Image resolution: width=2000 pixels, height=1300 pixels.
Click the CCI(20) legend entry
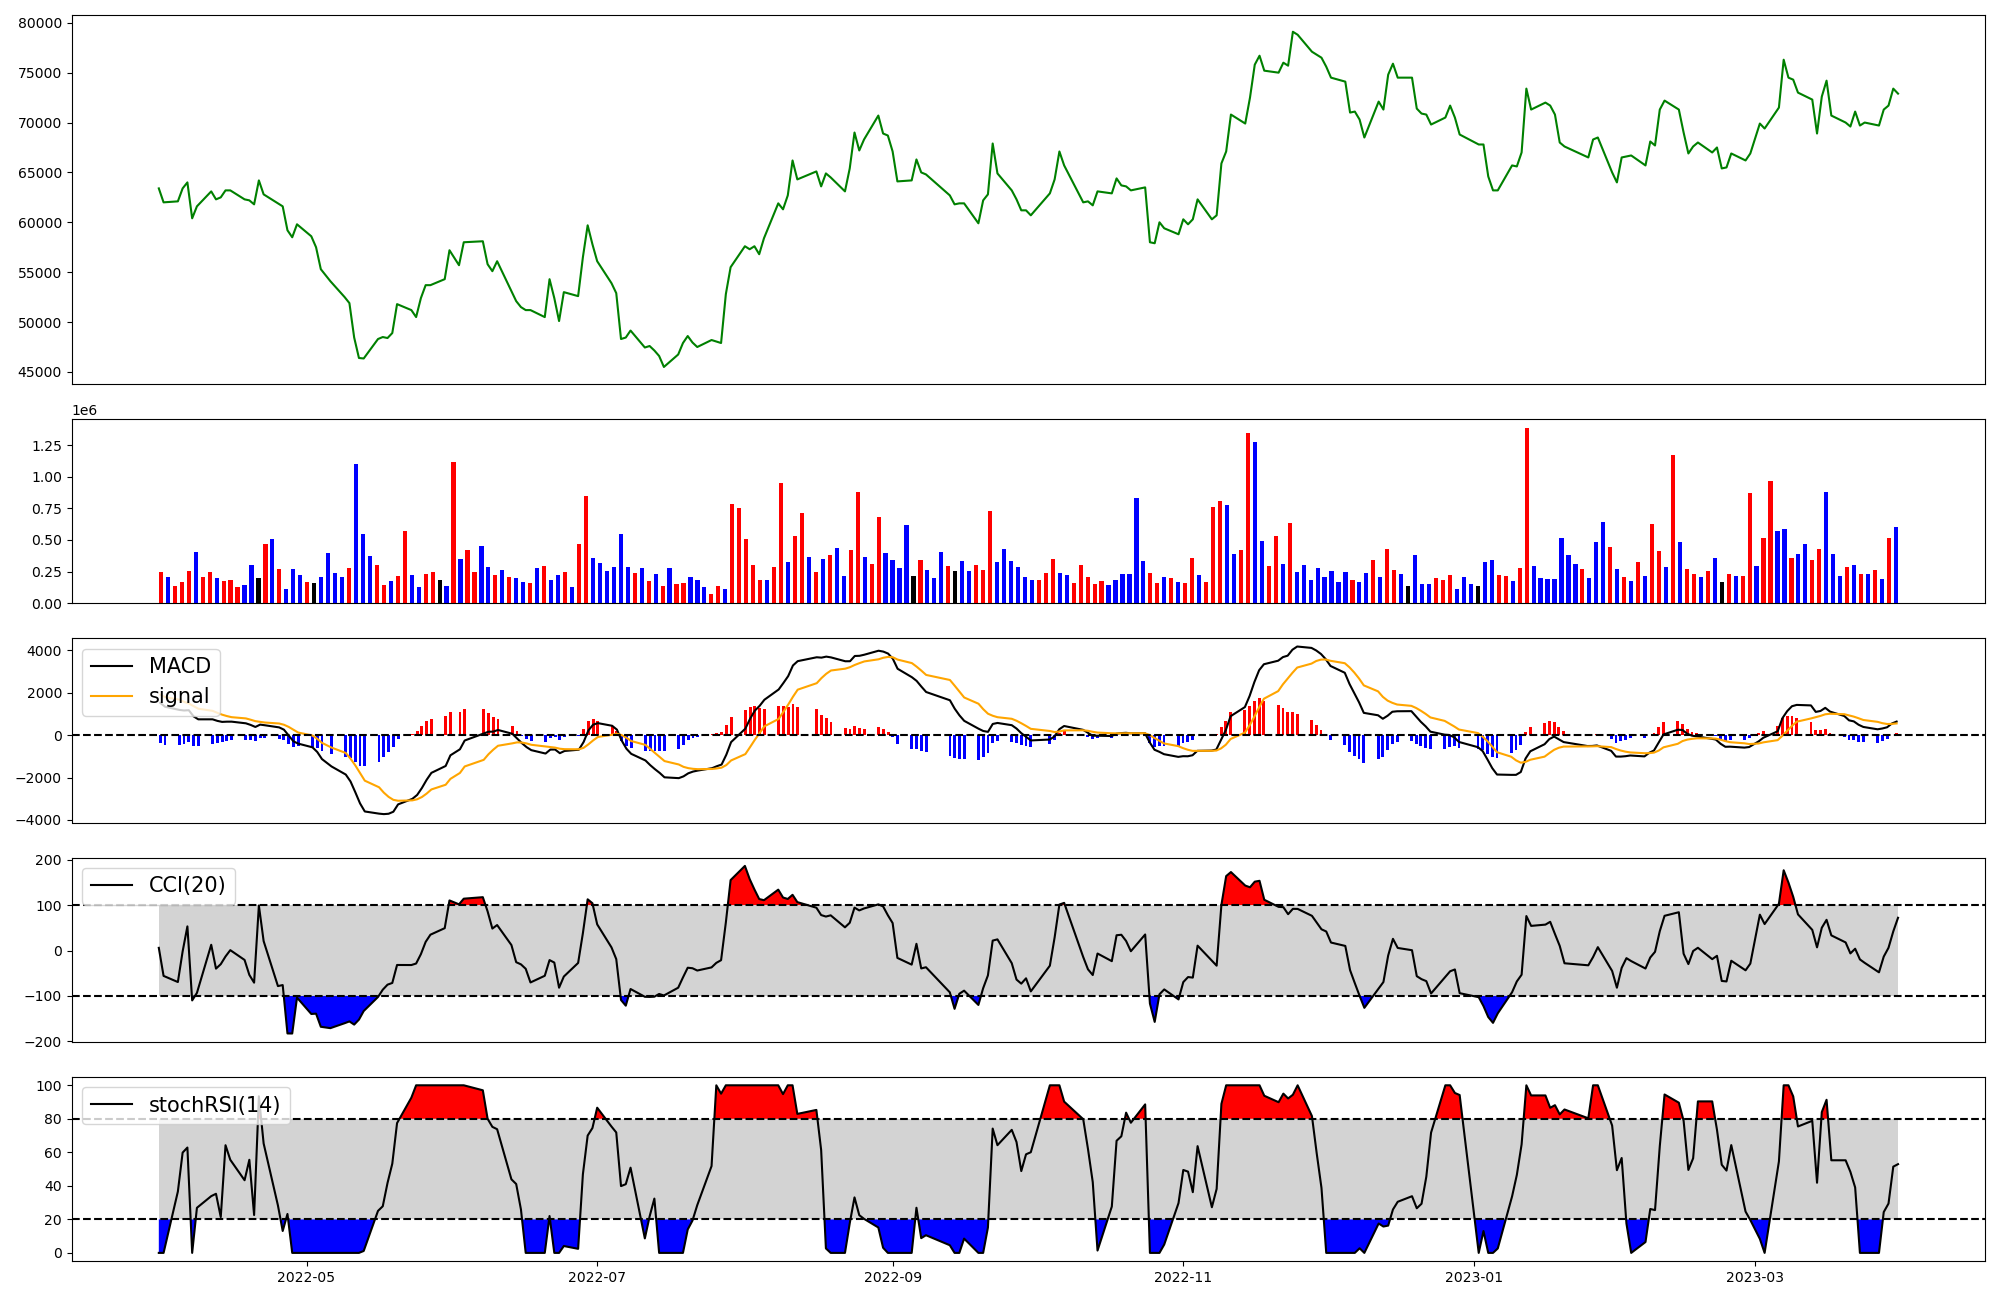[186, 885]
